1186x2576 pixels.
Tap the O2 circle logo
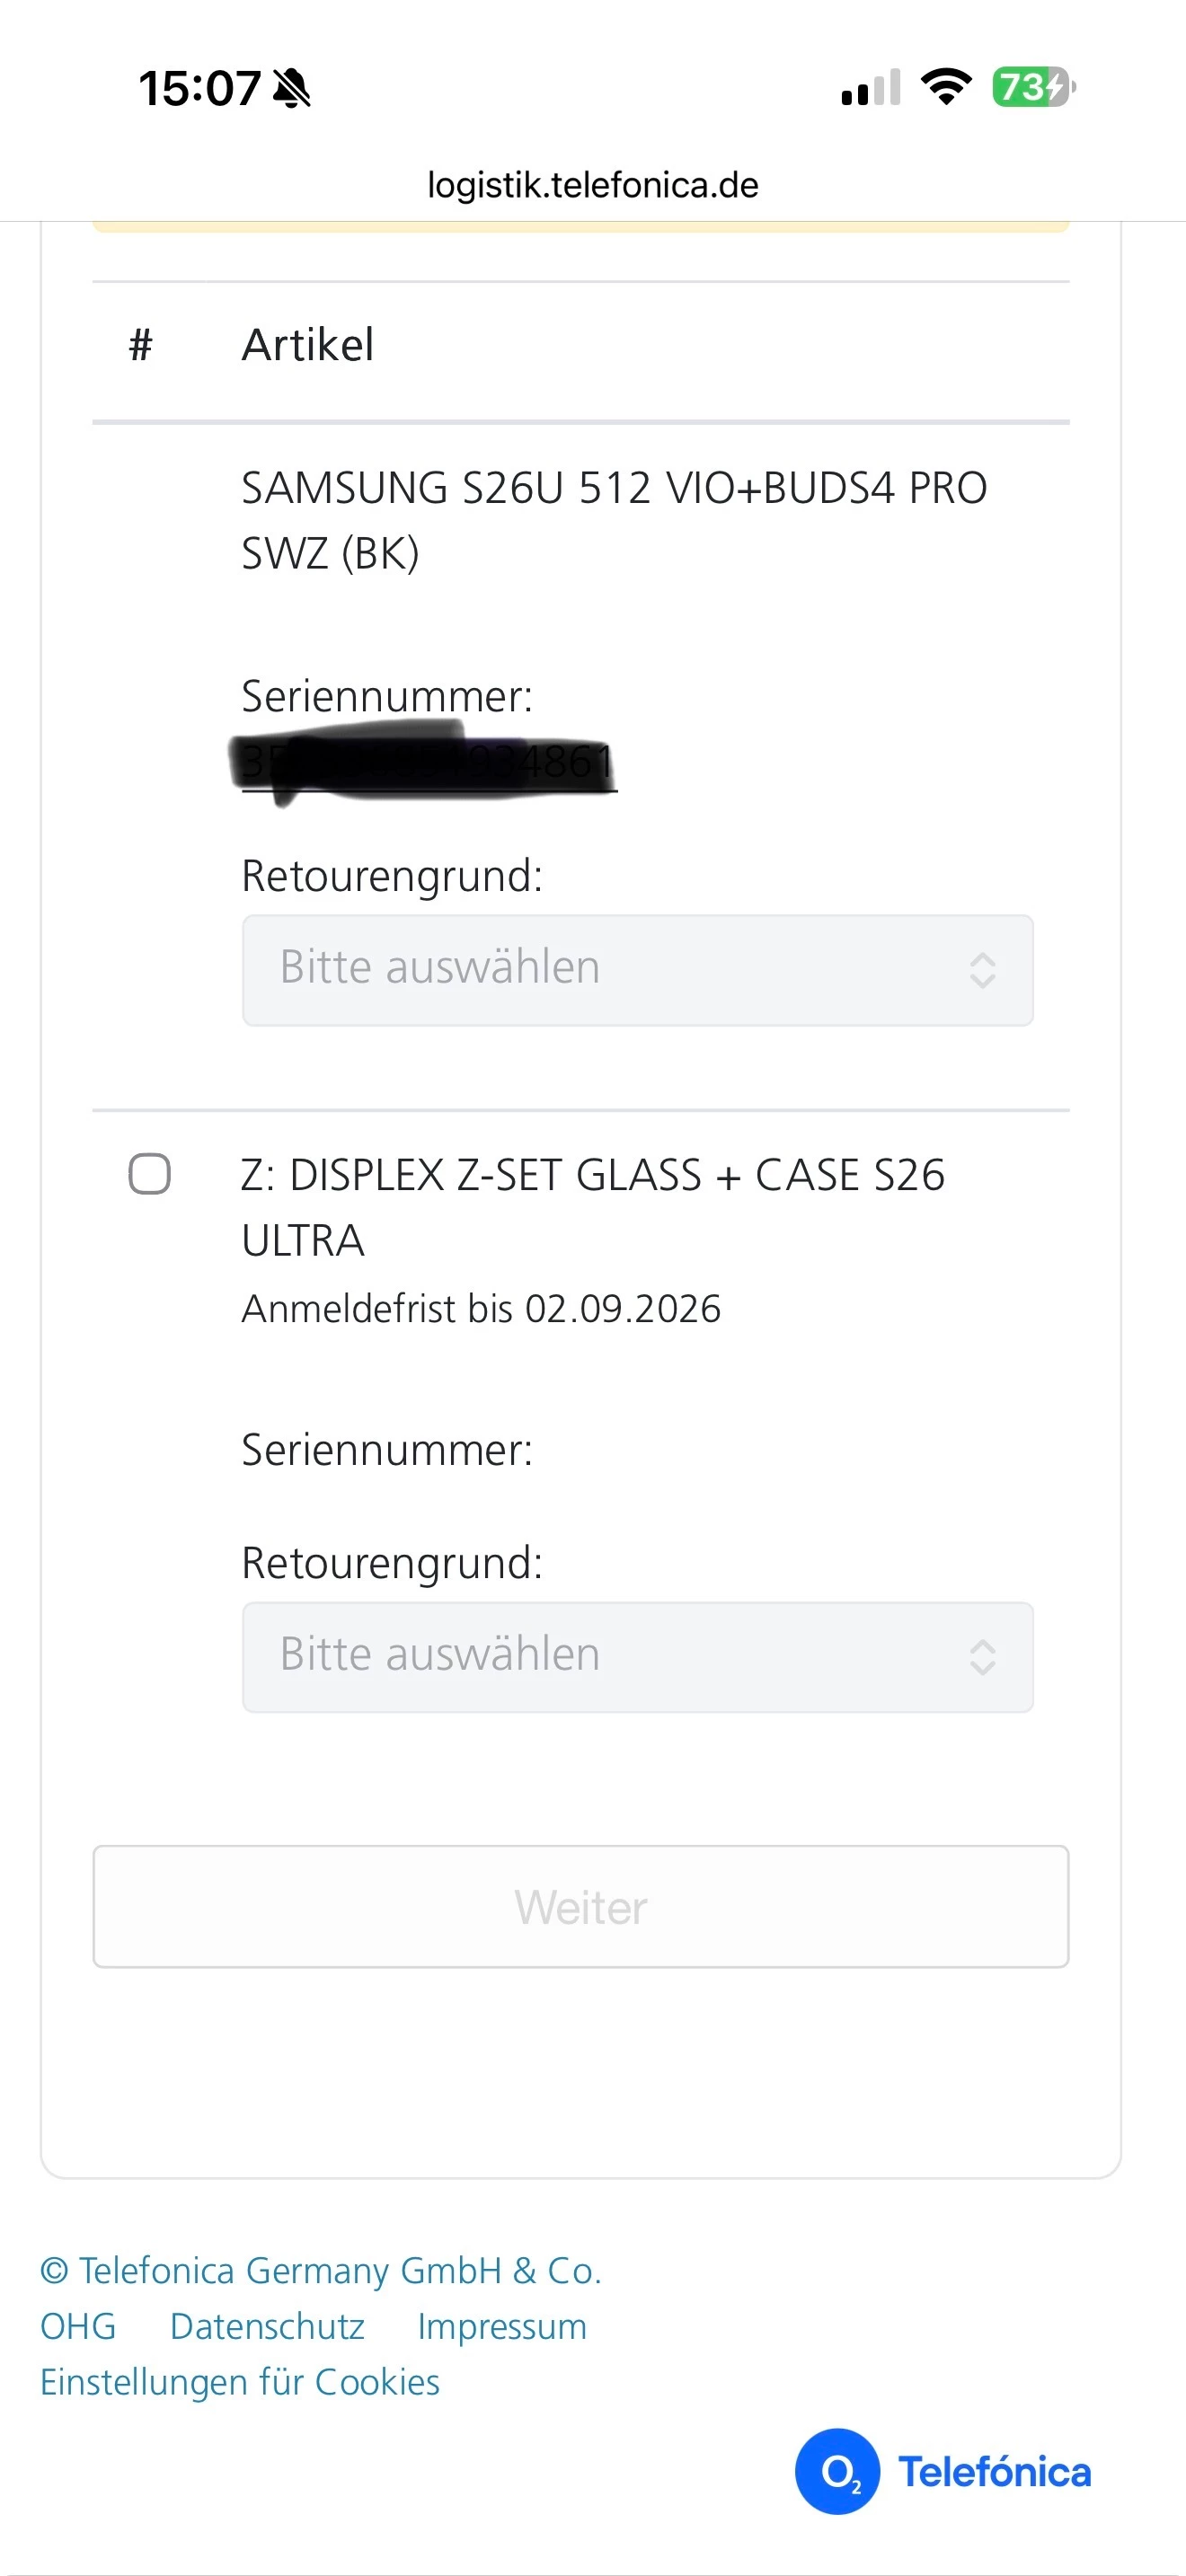(837, 2471)
